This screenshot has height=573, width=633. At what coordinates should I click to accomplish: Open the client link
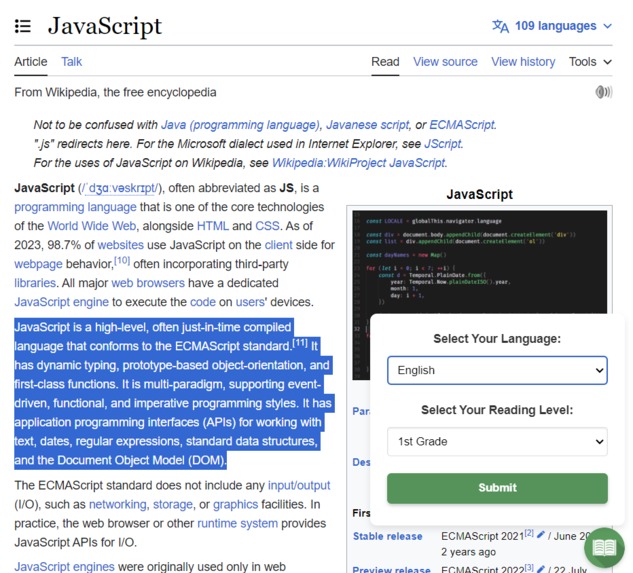pyautogui.click(x=279, y=245)
